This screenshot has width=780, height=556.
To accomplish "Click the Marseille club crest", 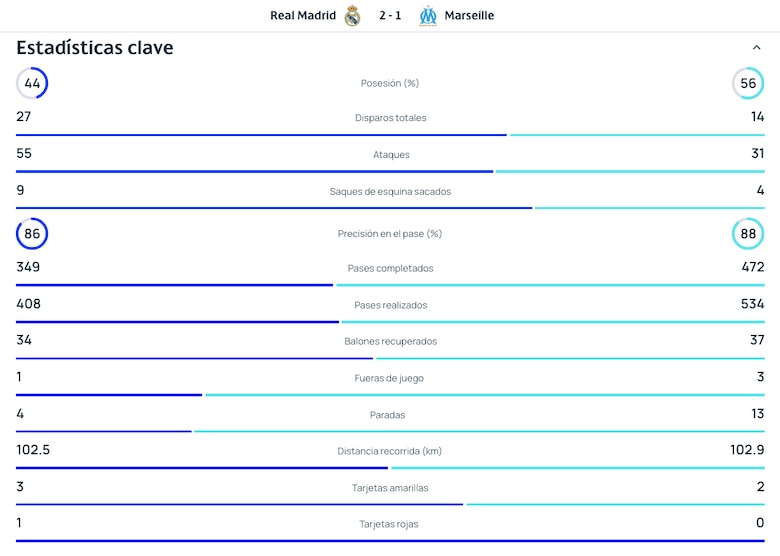I will (428, 15).
